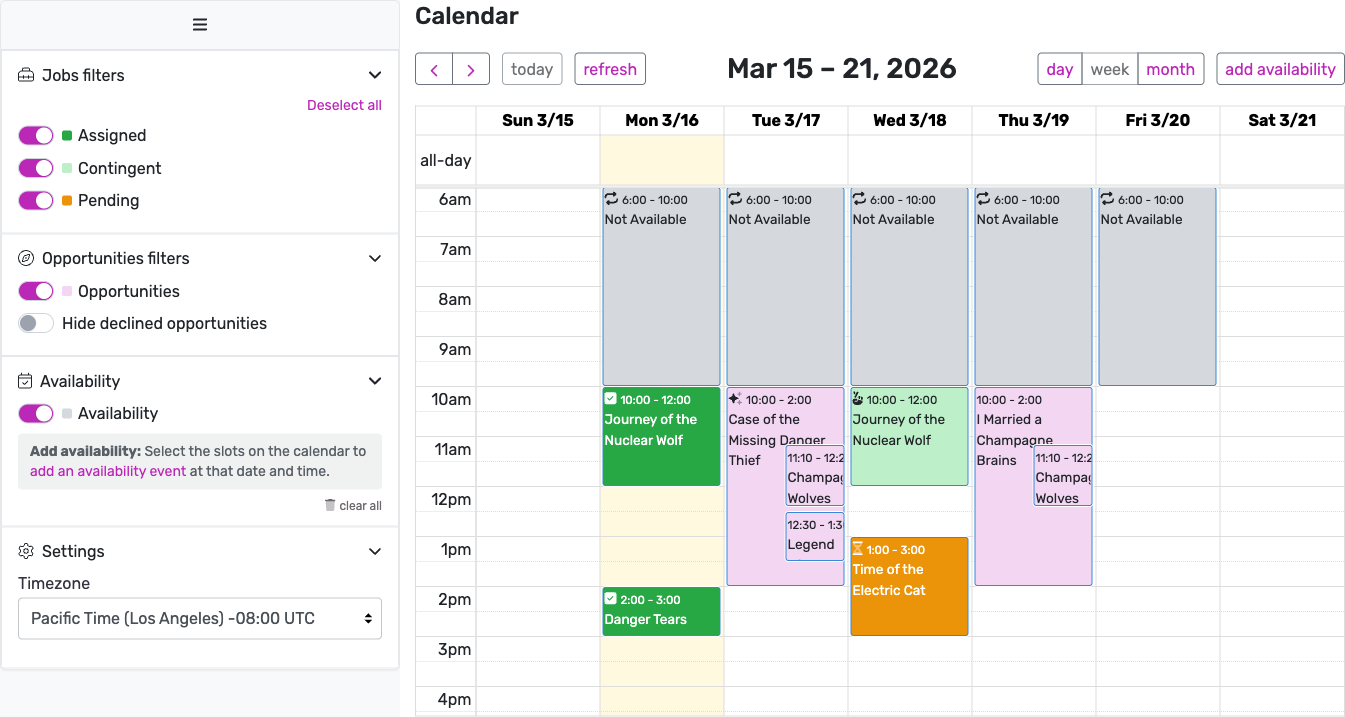Click the trash icon next to clear all

(x=328, y=505)
